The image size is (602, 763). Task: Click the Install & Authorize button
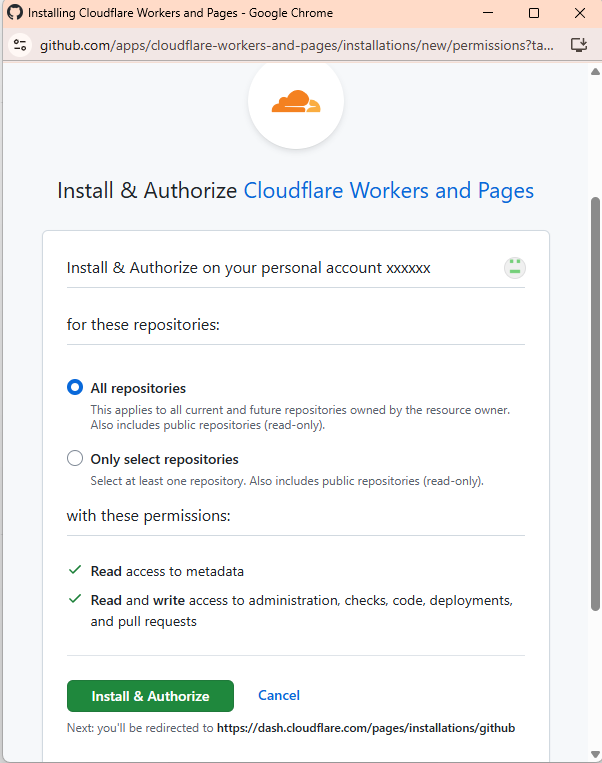pyautogui.click(x=150, y=696)
